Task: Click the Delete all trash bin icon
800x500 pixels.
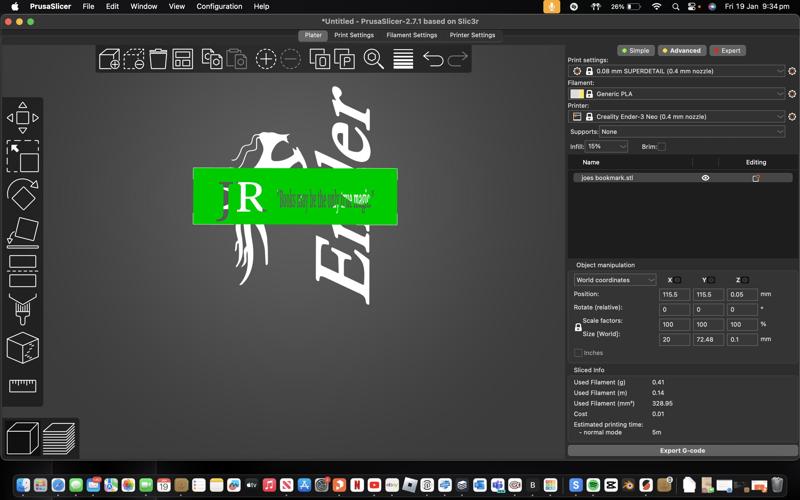Action: pos(158,59)
